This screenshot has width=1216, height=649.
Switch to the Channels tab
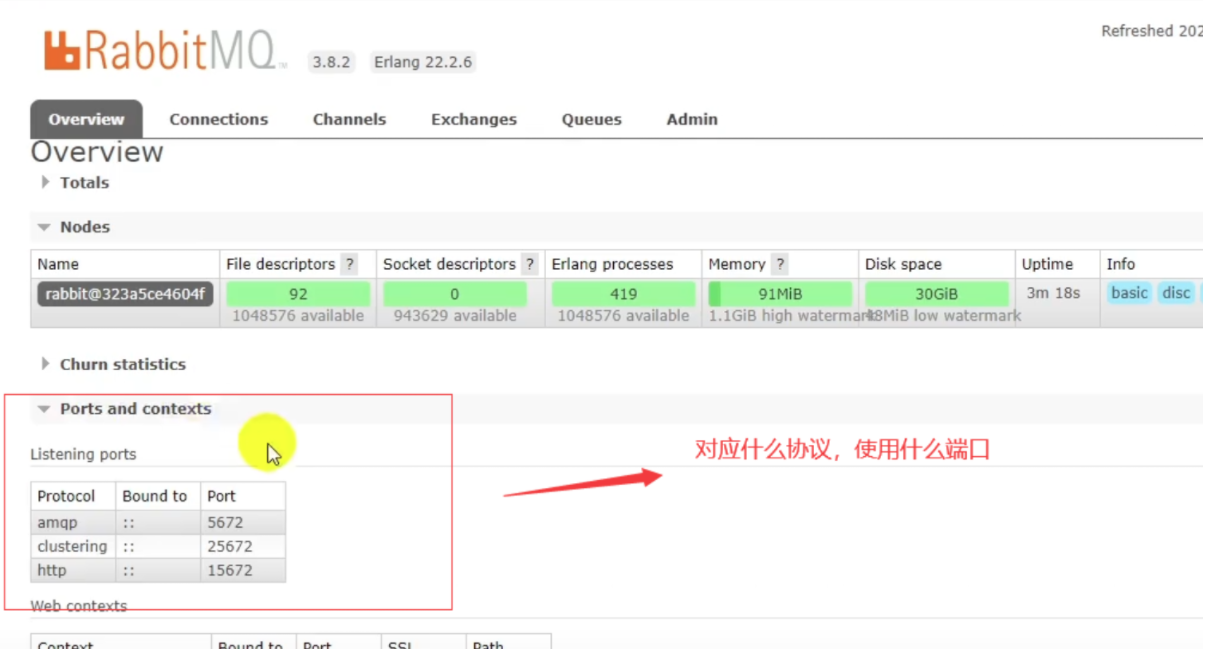pos(349,119)
